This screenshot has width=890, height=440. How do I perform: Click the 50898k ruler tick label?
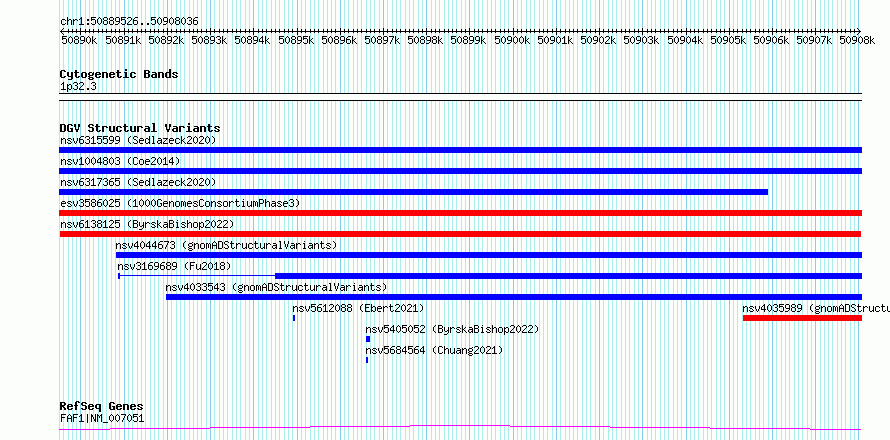[x=425, y=40]
